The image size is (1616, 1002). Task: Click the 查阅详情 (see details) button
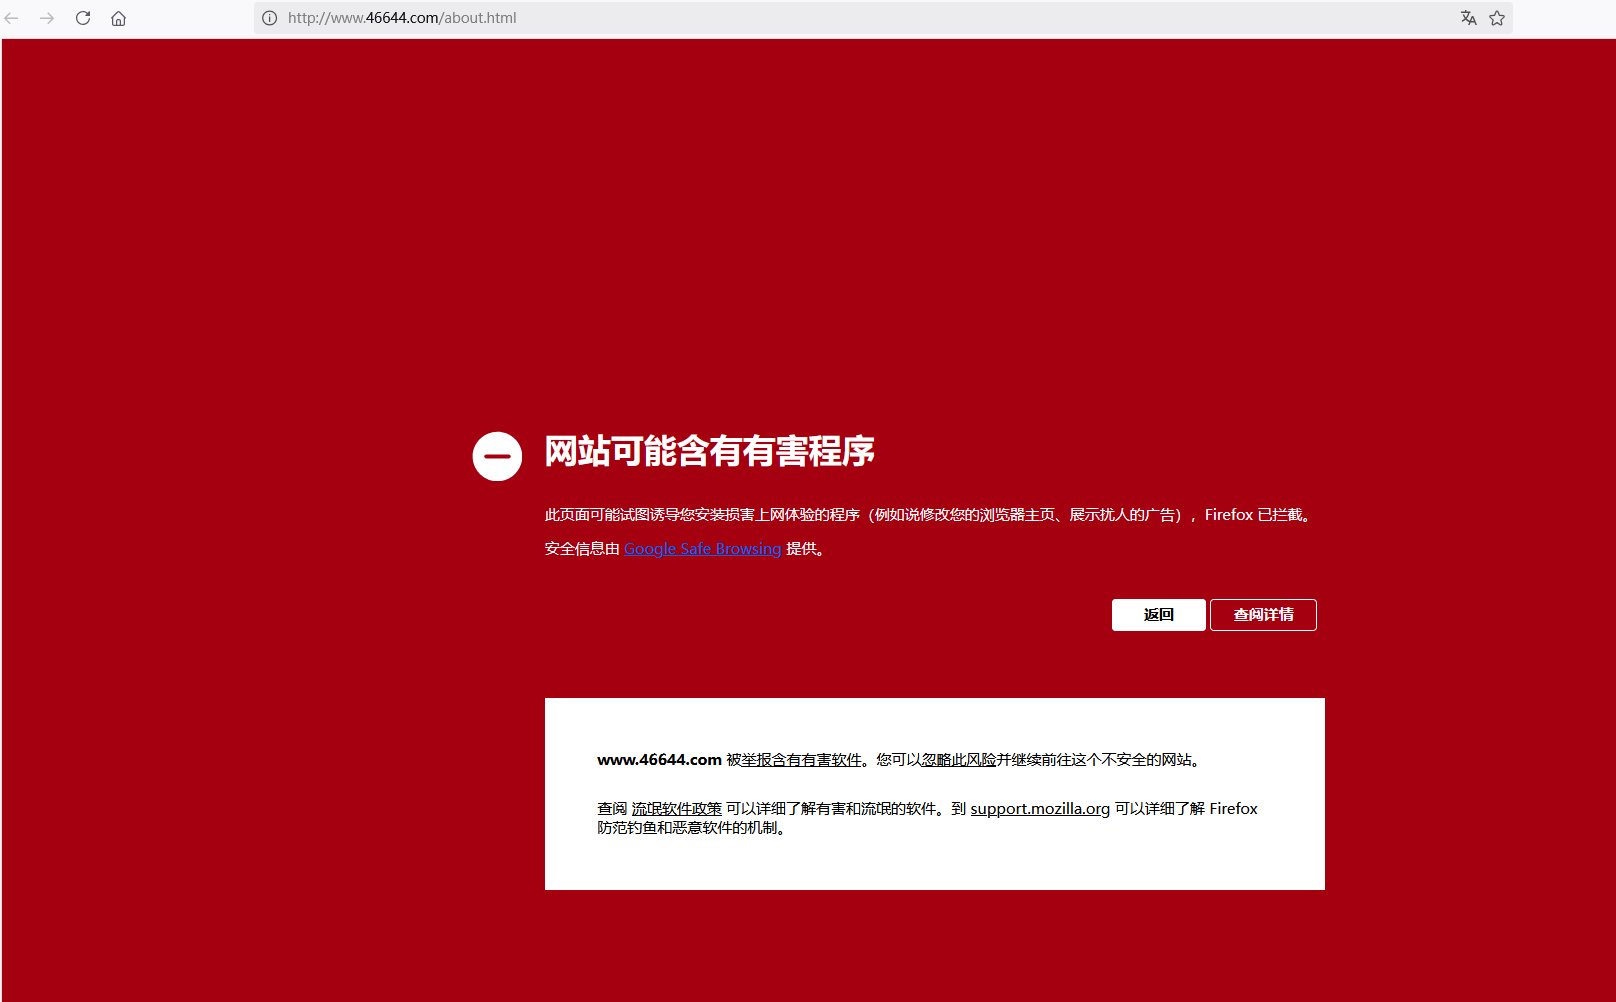1263,615
